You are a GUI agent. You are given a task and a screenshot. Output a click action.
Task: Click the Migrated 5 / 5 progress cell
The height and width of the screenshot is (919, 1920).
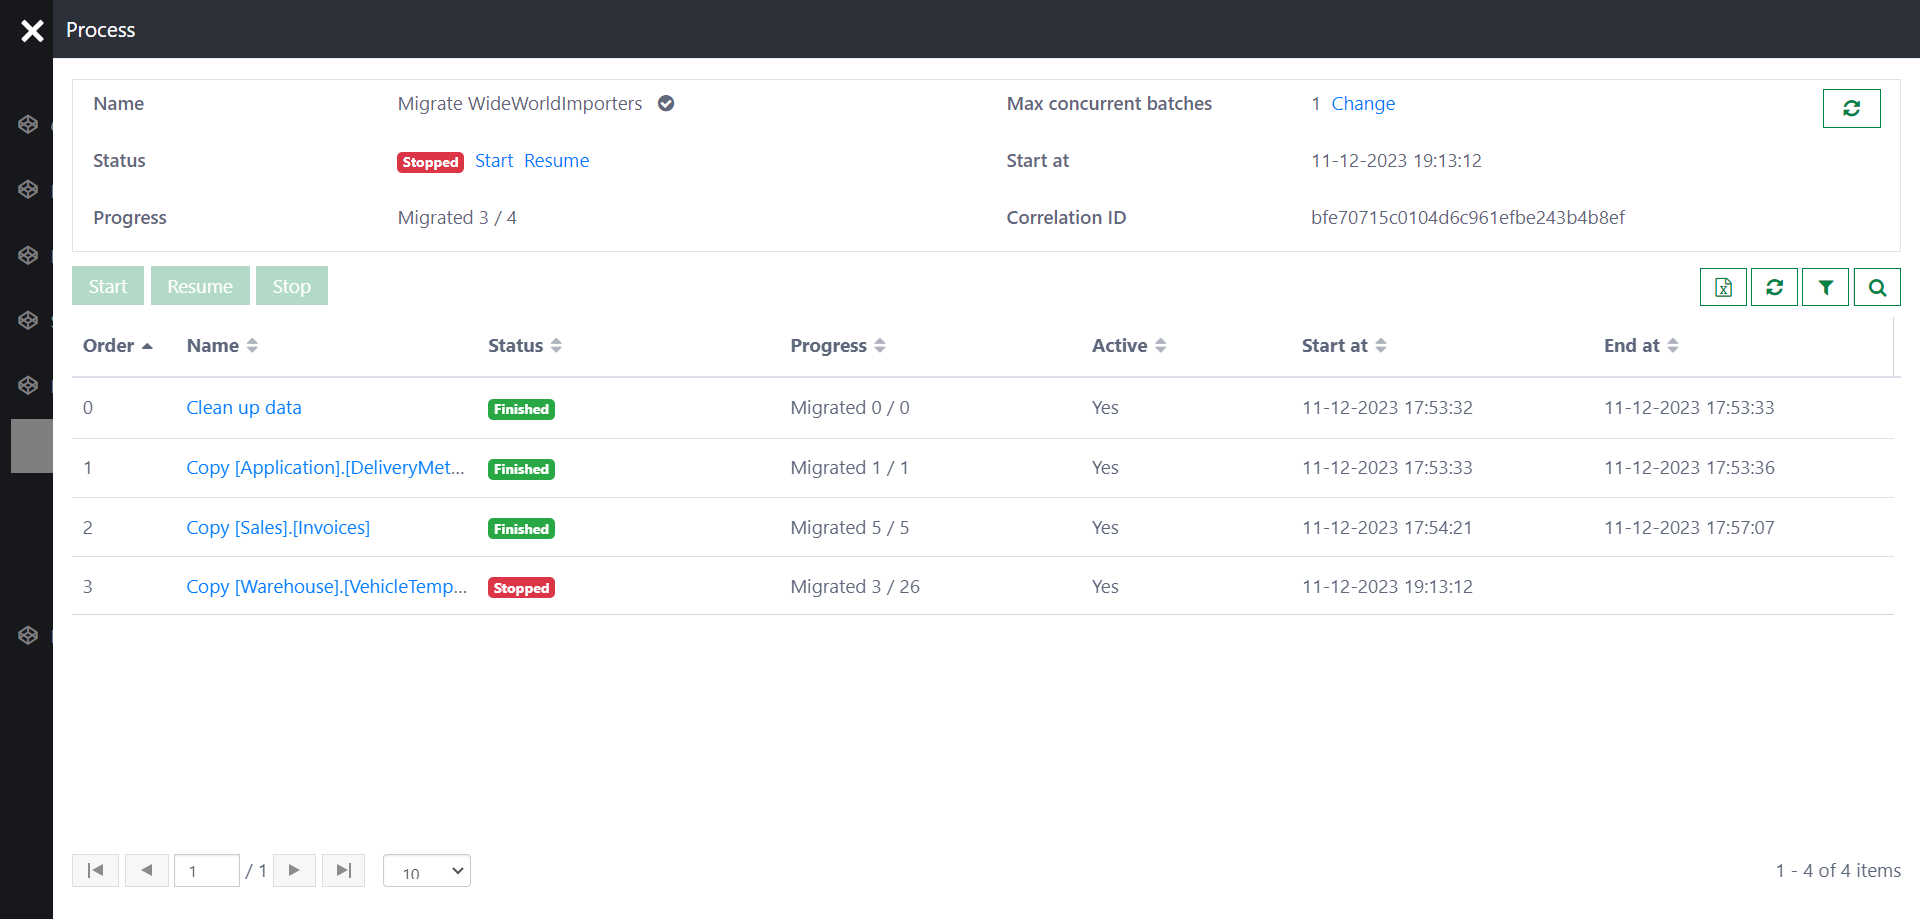[x=850, y=527]
